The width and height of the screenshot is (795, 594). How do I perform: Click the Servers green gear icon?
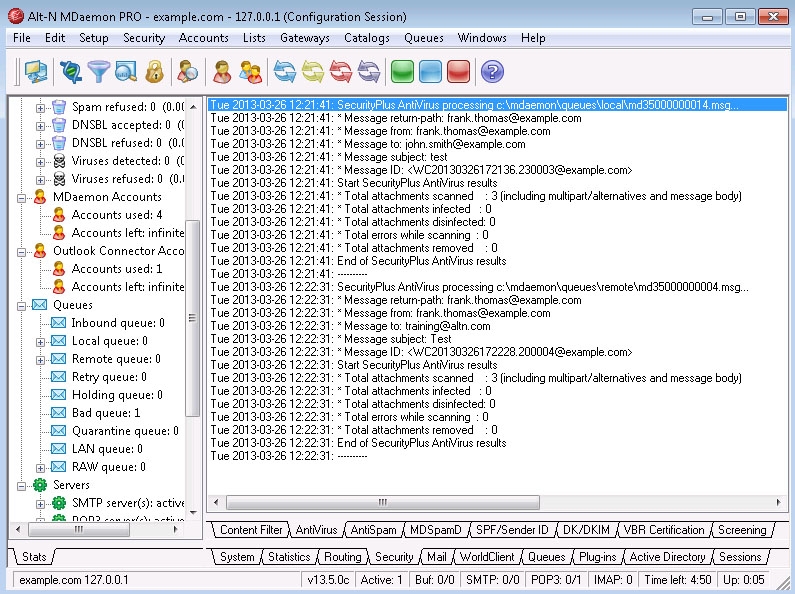(40, 485)
